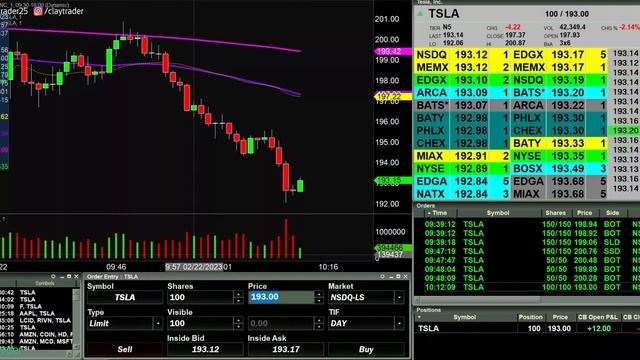Increase Shares with the up stepper arrow
The height and width of the screenshot is (360, 640).
pos(238,294)
